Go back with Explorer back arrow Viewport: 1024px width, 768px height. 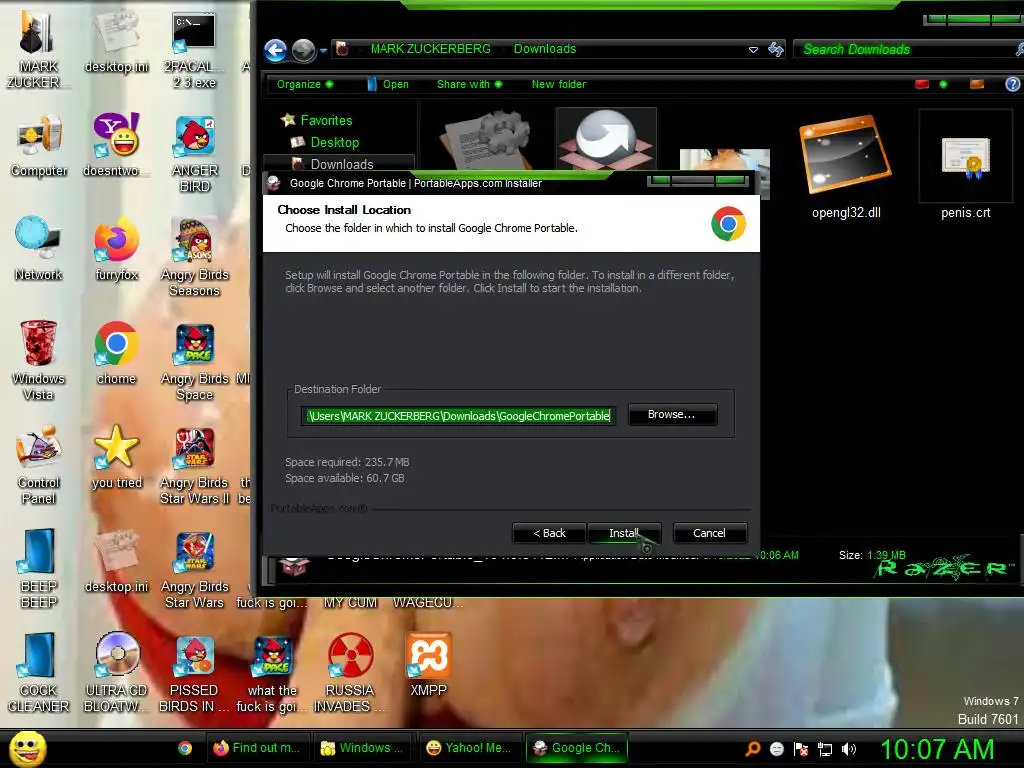(276, 50)
